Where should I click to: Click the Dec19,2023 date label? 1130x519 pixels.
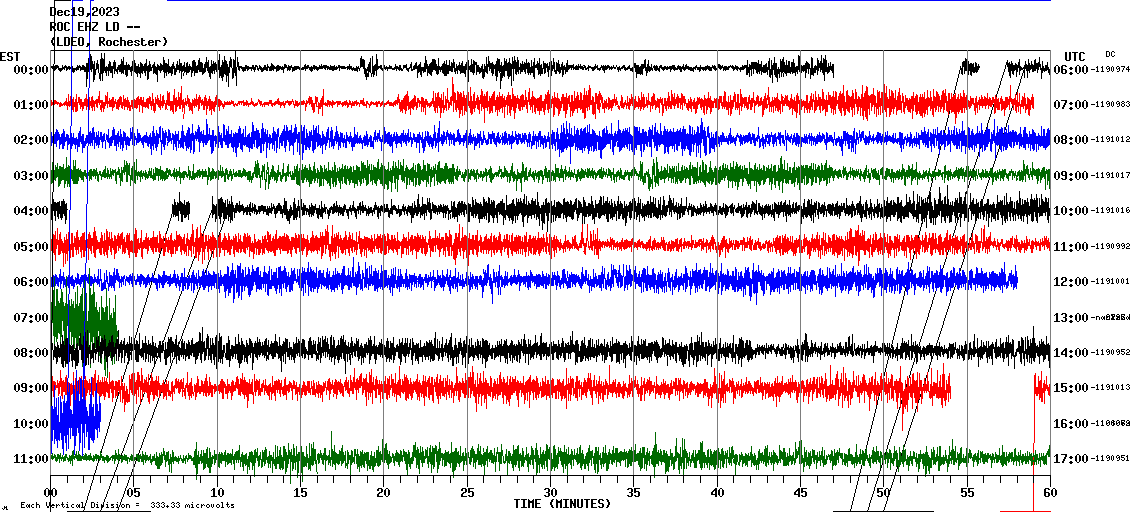pyautogui.click(x=84, y=12)
